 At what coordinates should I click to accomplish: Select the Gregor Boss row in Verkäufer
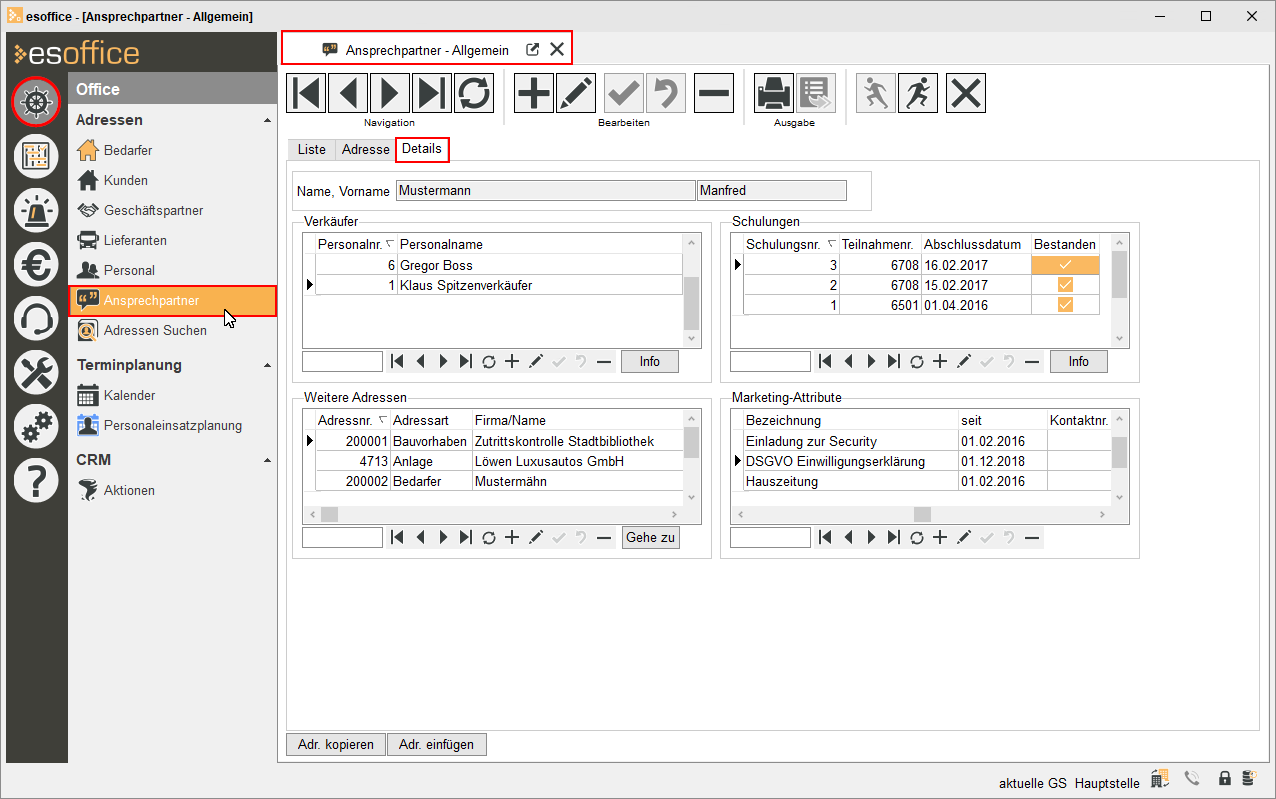tap(493, 265)
